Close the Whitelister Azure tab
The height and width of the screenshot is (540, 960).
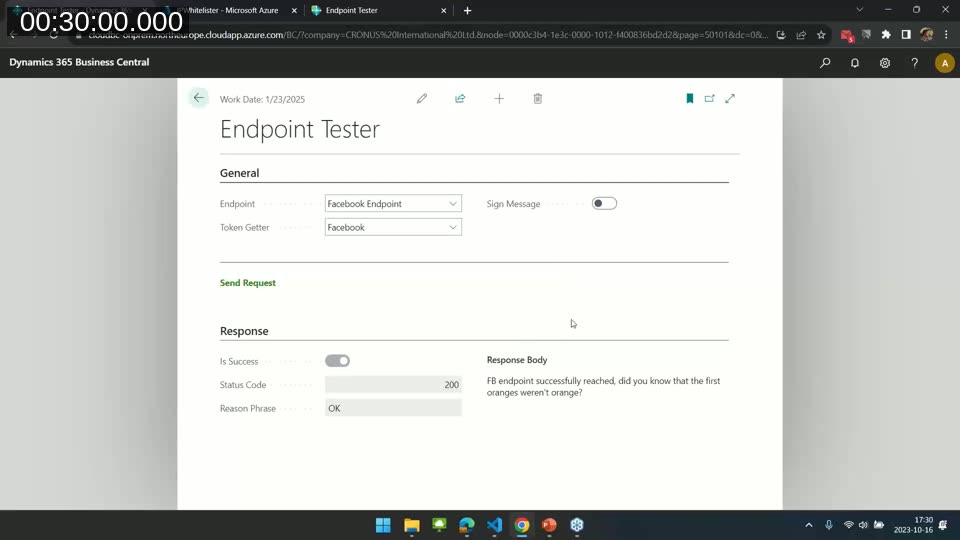point(294,10)
